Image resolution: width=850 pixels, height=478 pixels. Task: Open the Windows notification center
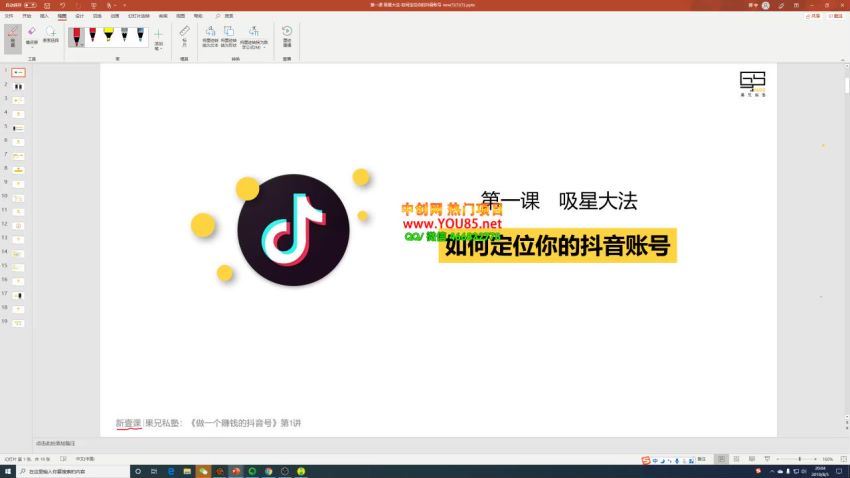(x=839, y=471)
